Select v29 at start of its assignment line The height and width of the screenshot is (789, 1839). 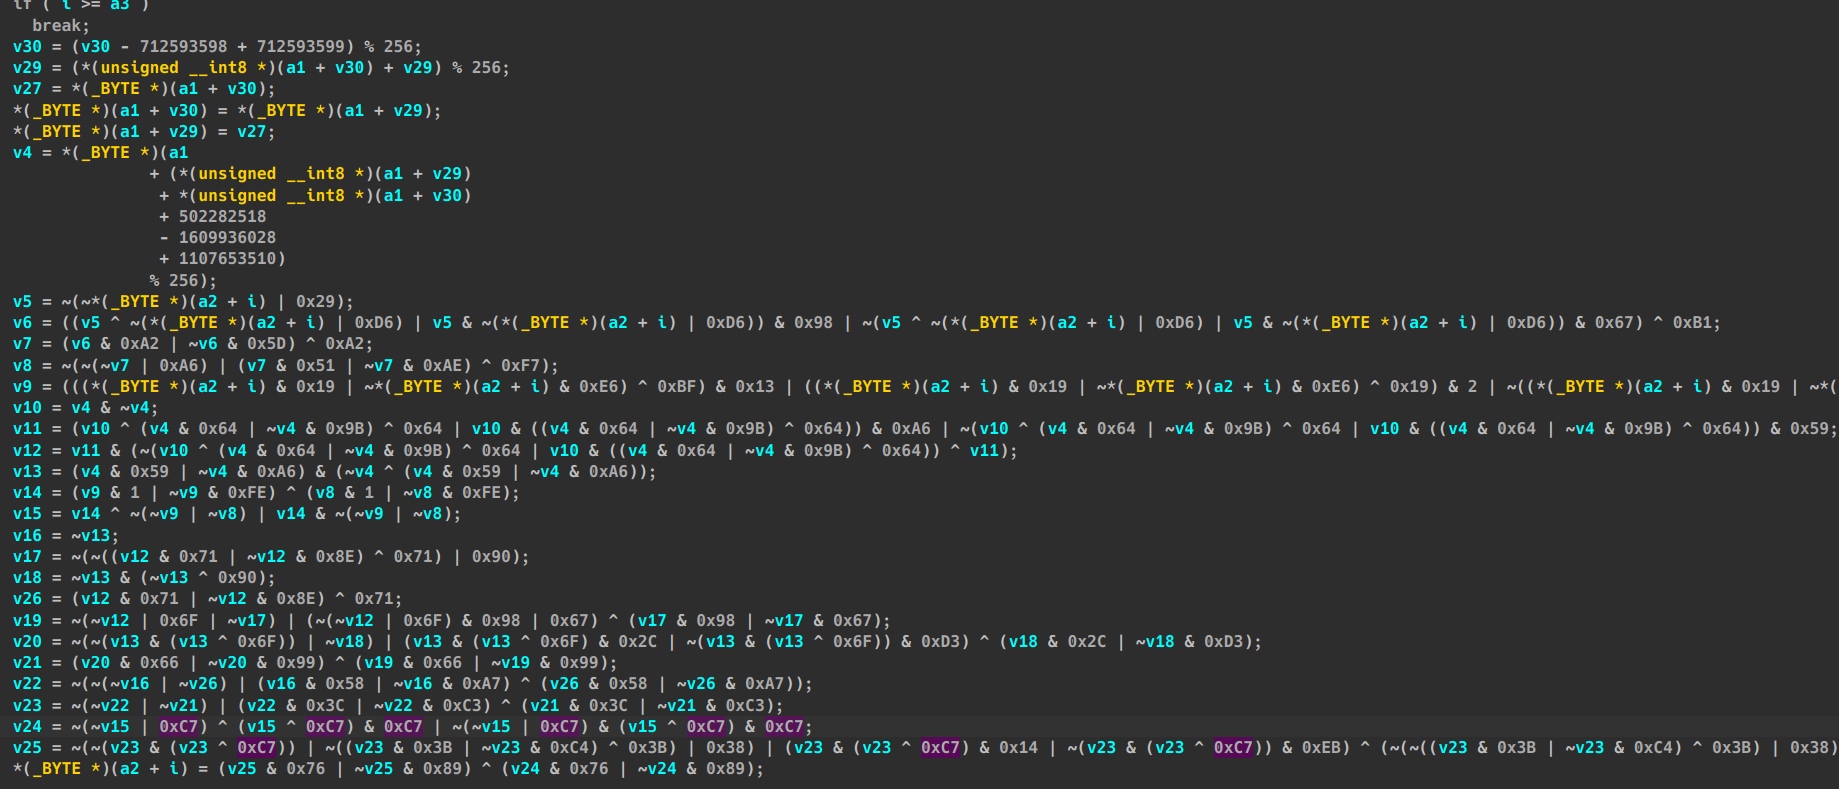coord(27,67)
